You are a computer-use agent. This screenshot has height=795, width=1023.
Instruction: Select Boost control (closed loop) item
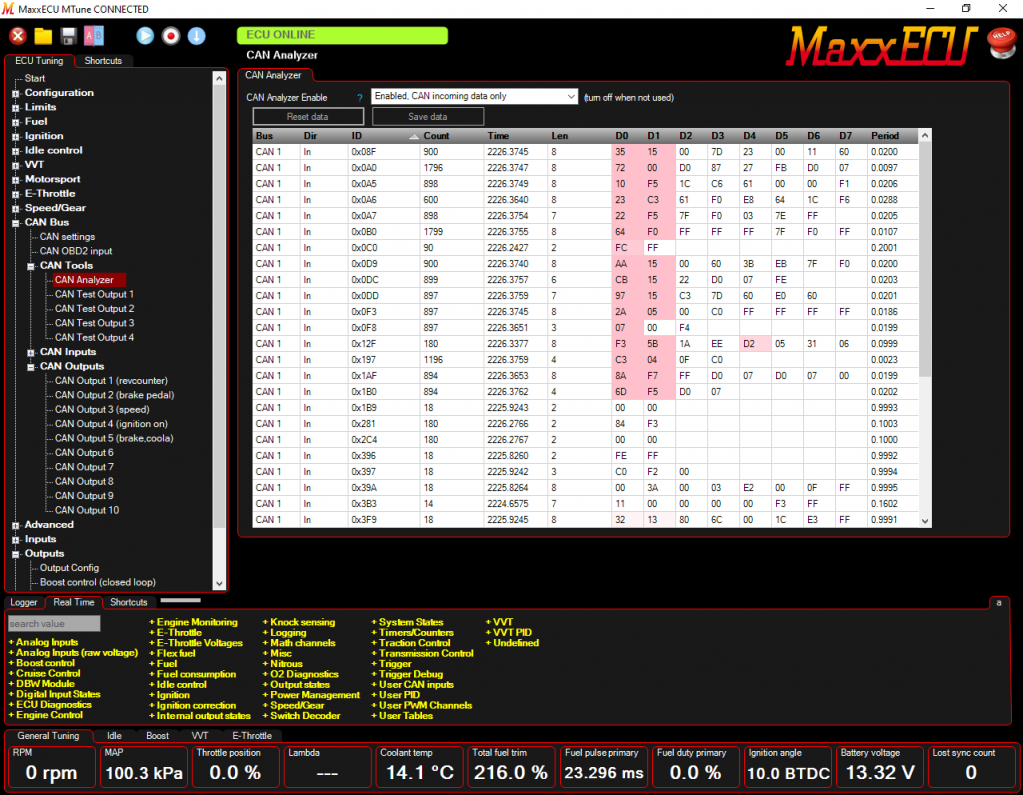point(98,582)
